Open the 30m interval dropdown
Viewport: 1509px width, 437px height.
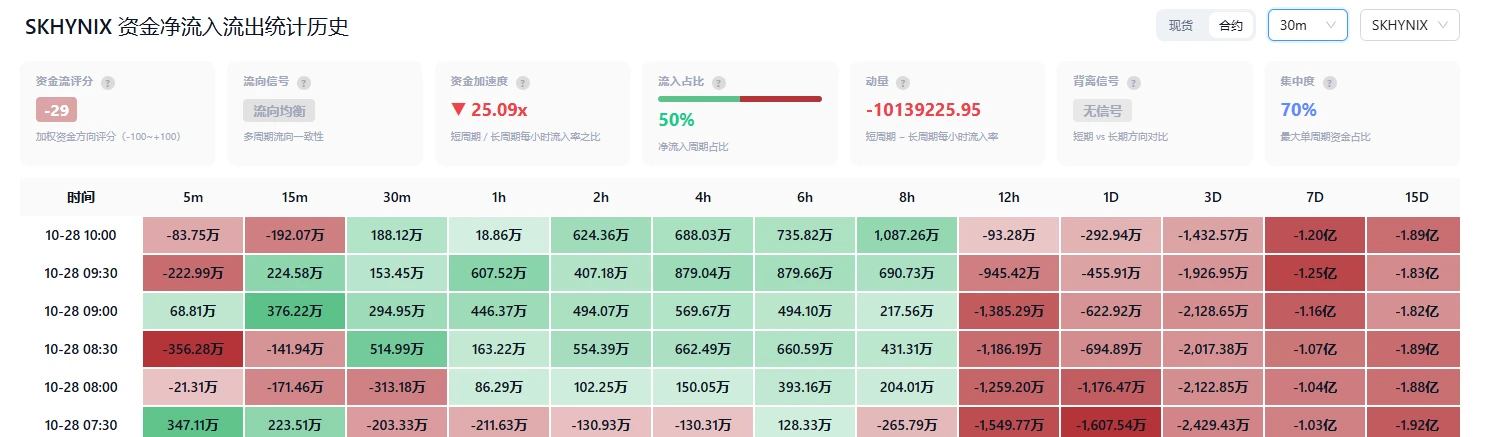pos(1307,25)
